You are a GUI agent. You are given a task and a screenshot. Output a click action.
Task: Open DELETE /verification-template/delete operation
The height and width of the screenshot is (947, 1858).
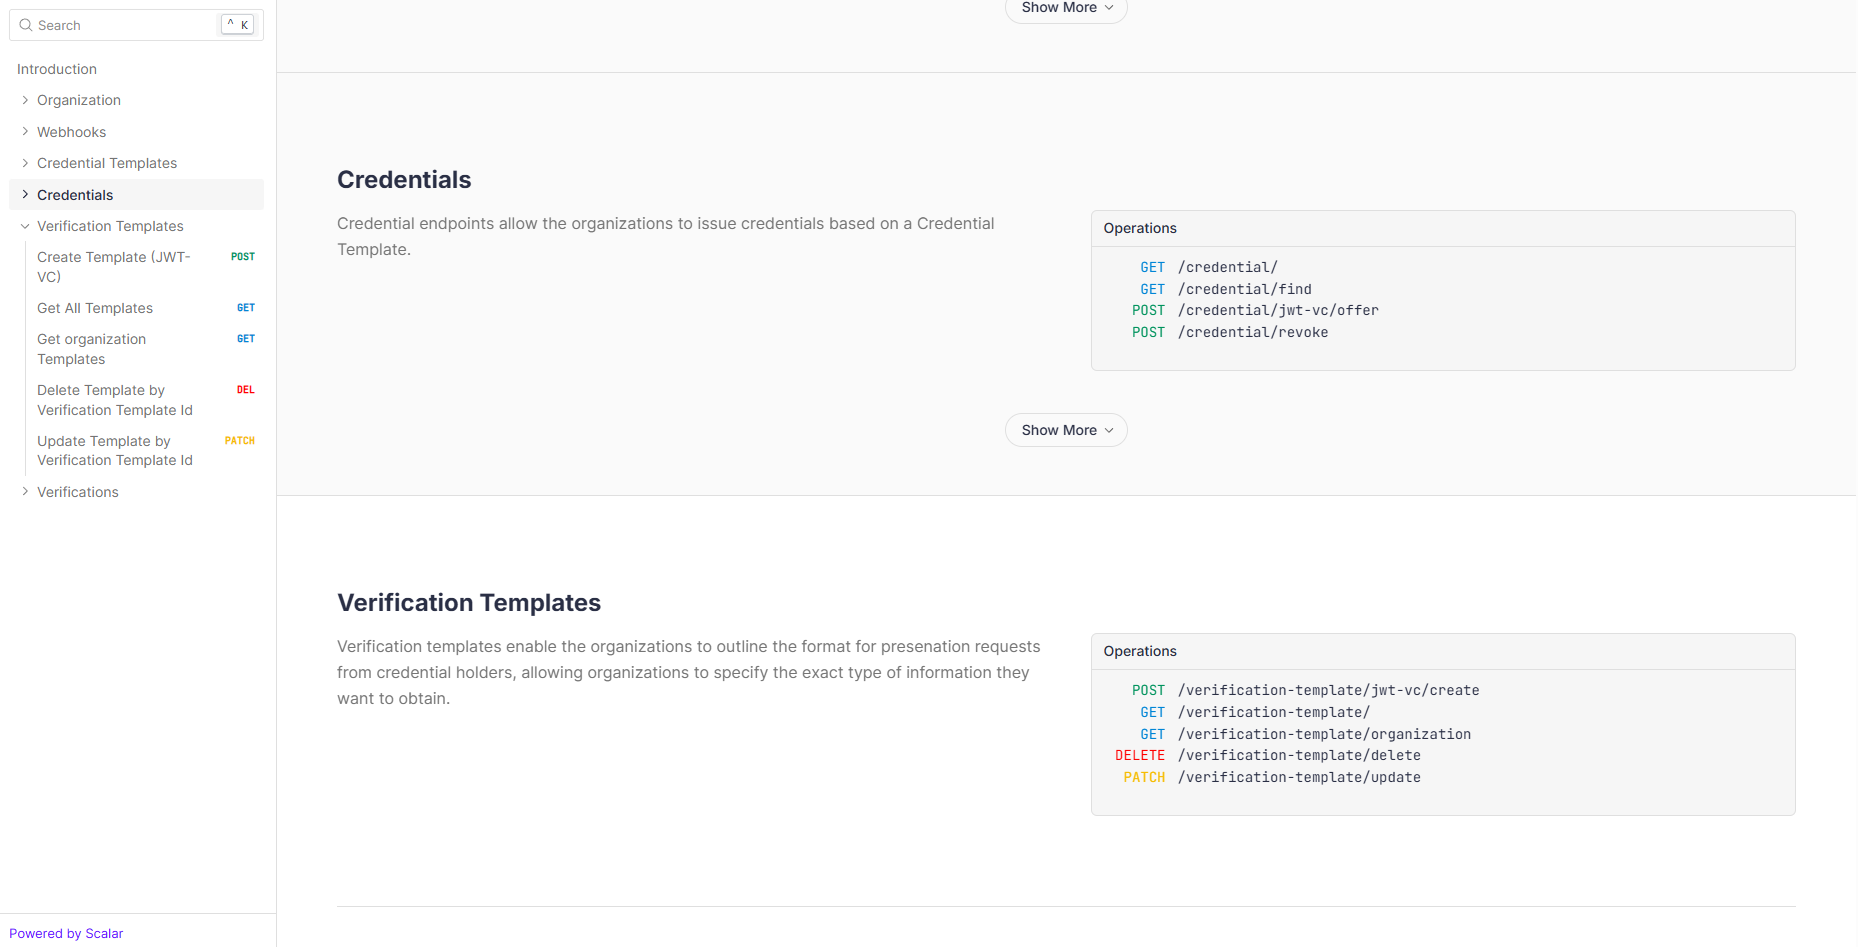[x=1298, y=755]
